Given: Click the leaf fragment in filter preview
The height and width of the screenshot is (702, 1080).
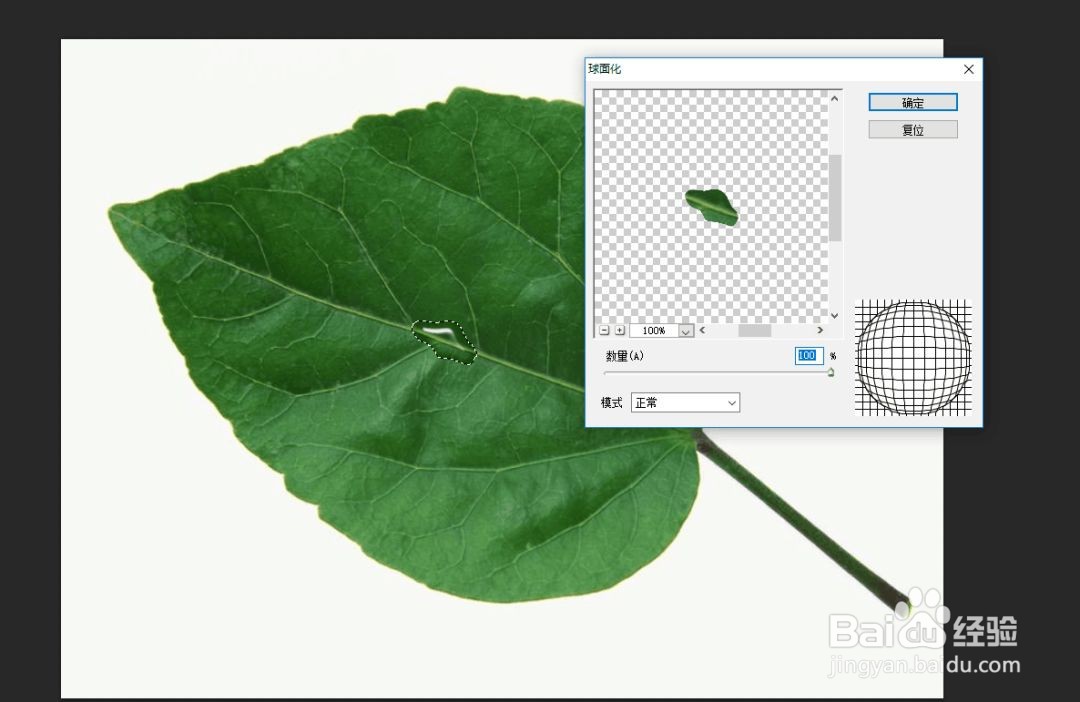Looking at the screenshot, I should tap(712, 207).
